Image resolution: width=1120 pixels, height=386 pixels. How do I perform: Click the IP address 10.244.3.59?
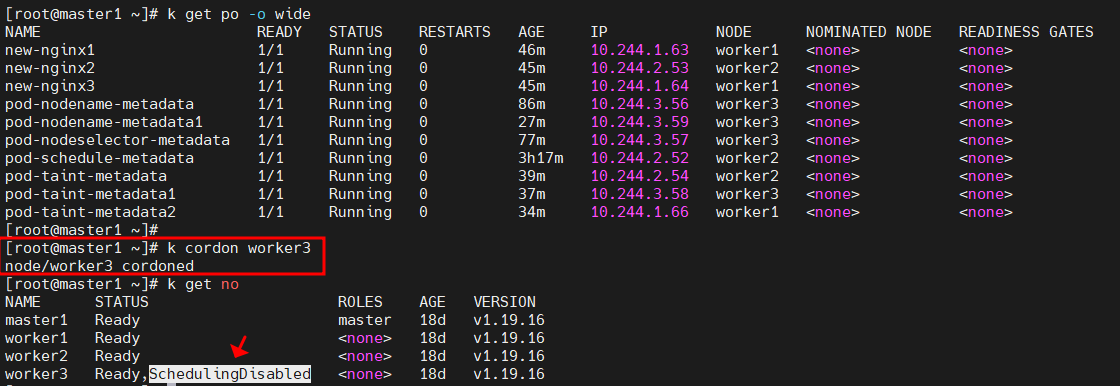click(639, 122)
